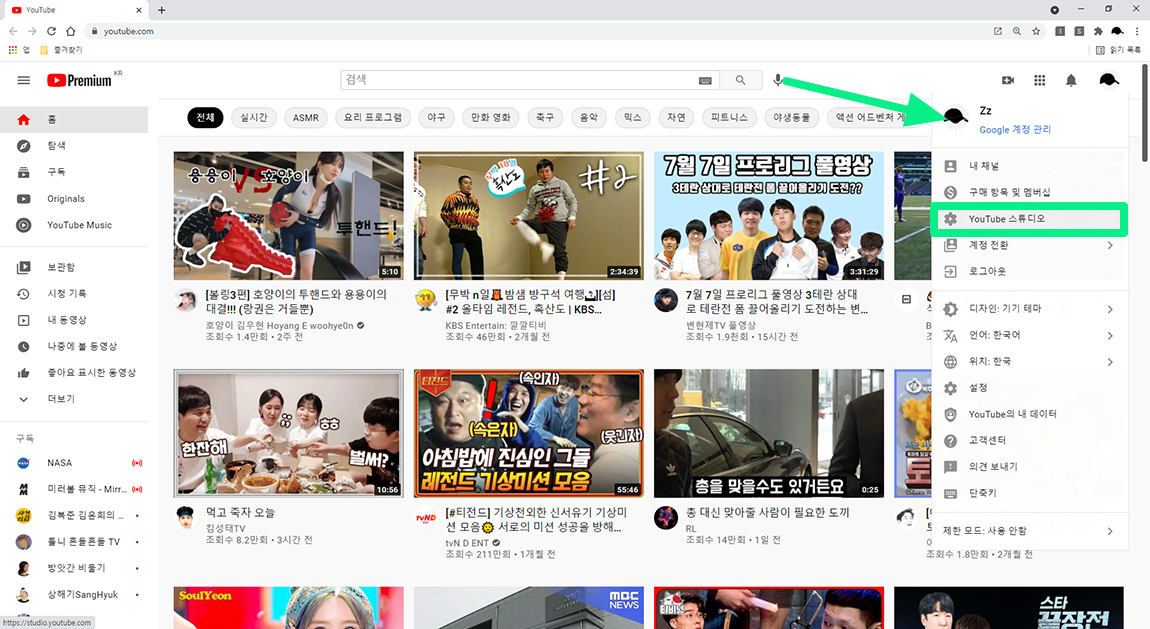Select the 피트니스 filter chip
The height and width of the screenshot is (629, 1150).
(x=729, y=117)
